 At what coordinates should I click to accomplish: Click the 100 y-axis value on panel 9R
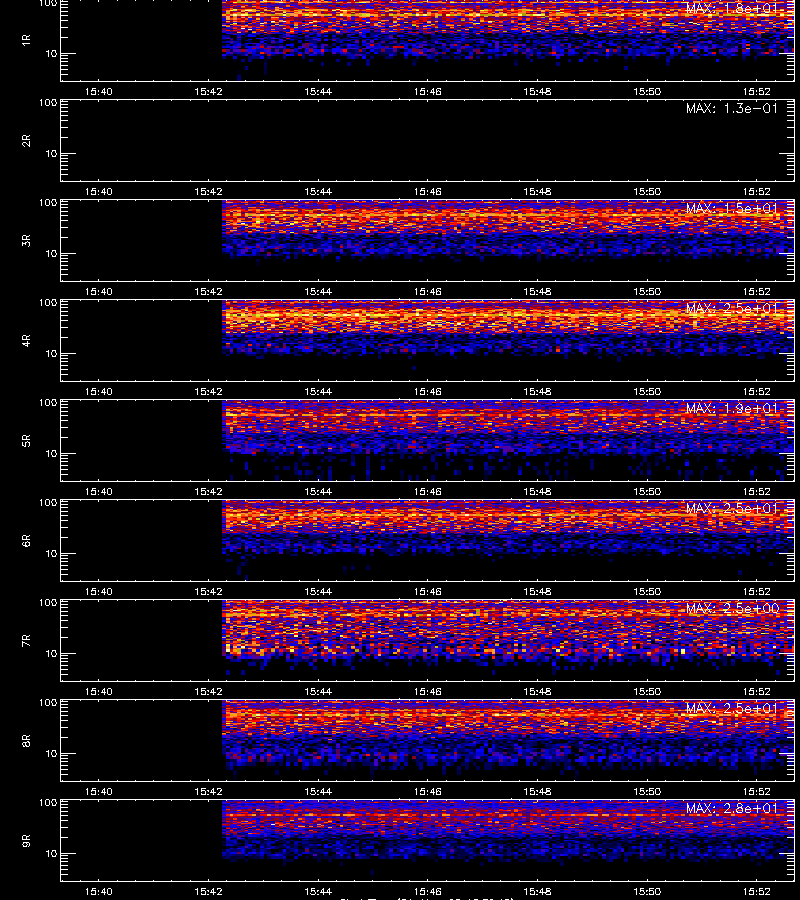[48, 802]
